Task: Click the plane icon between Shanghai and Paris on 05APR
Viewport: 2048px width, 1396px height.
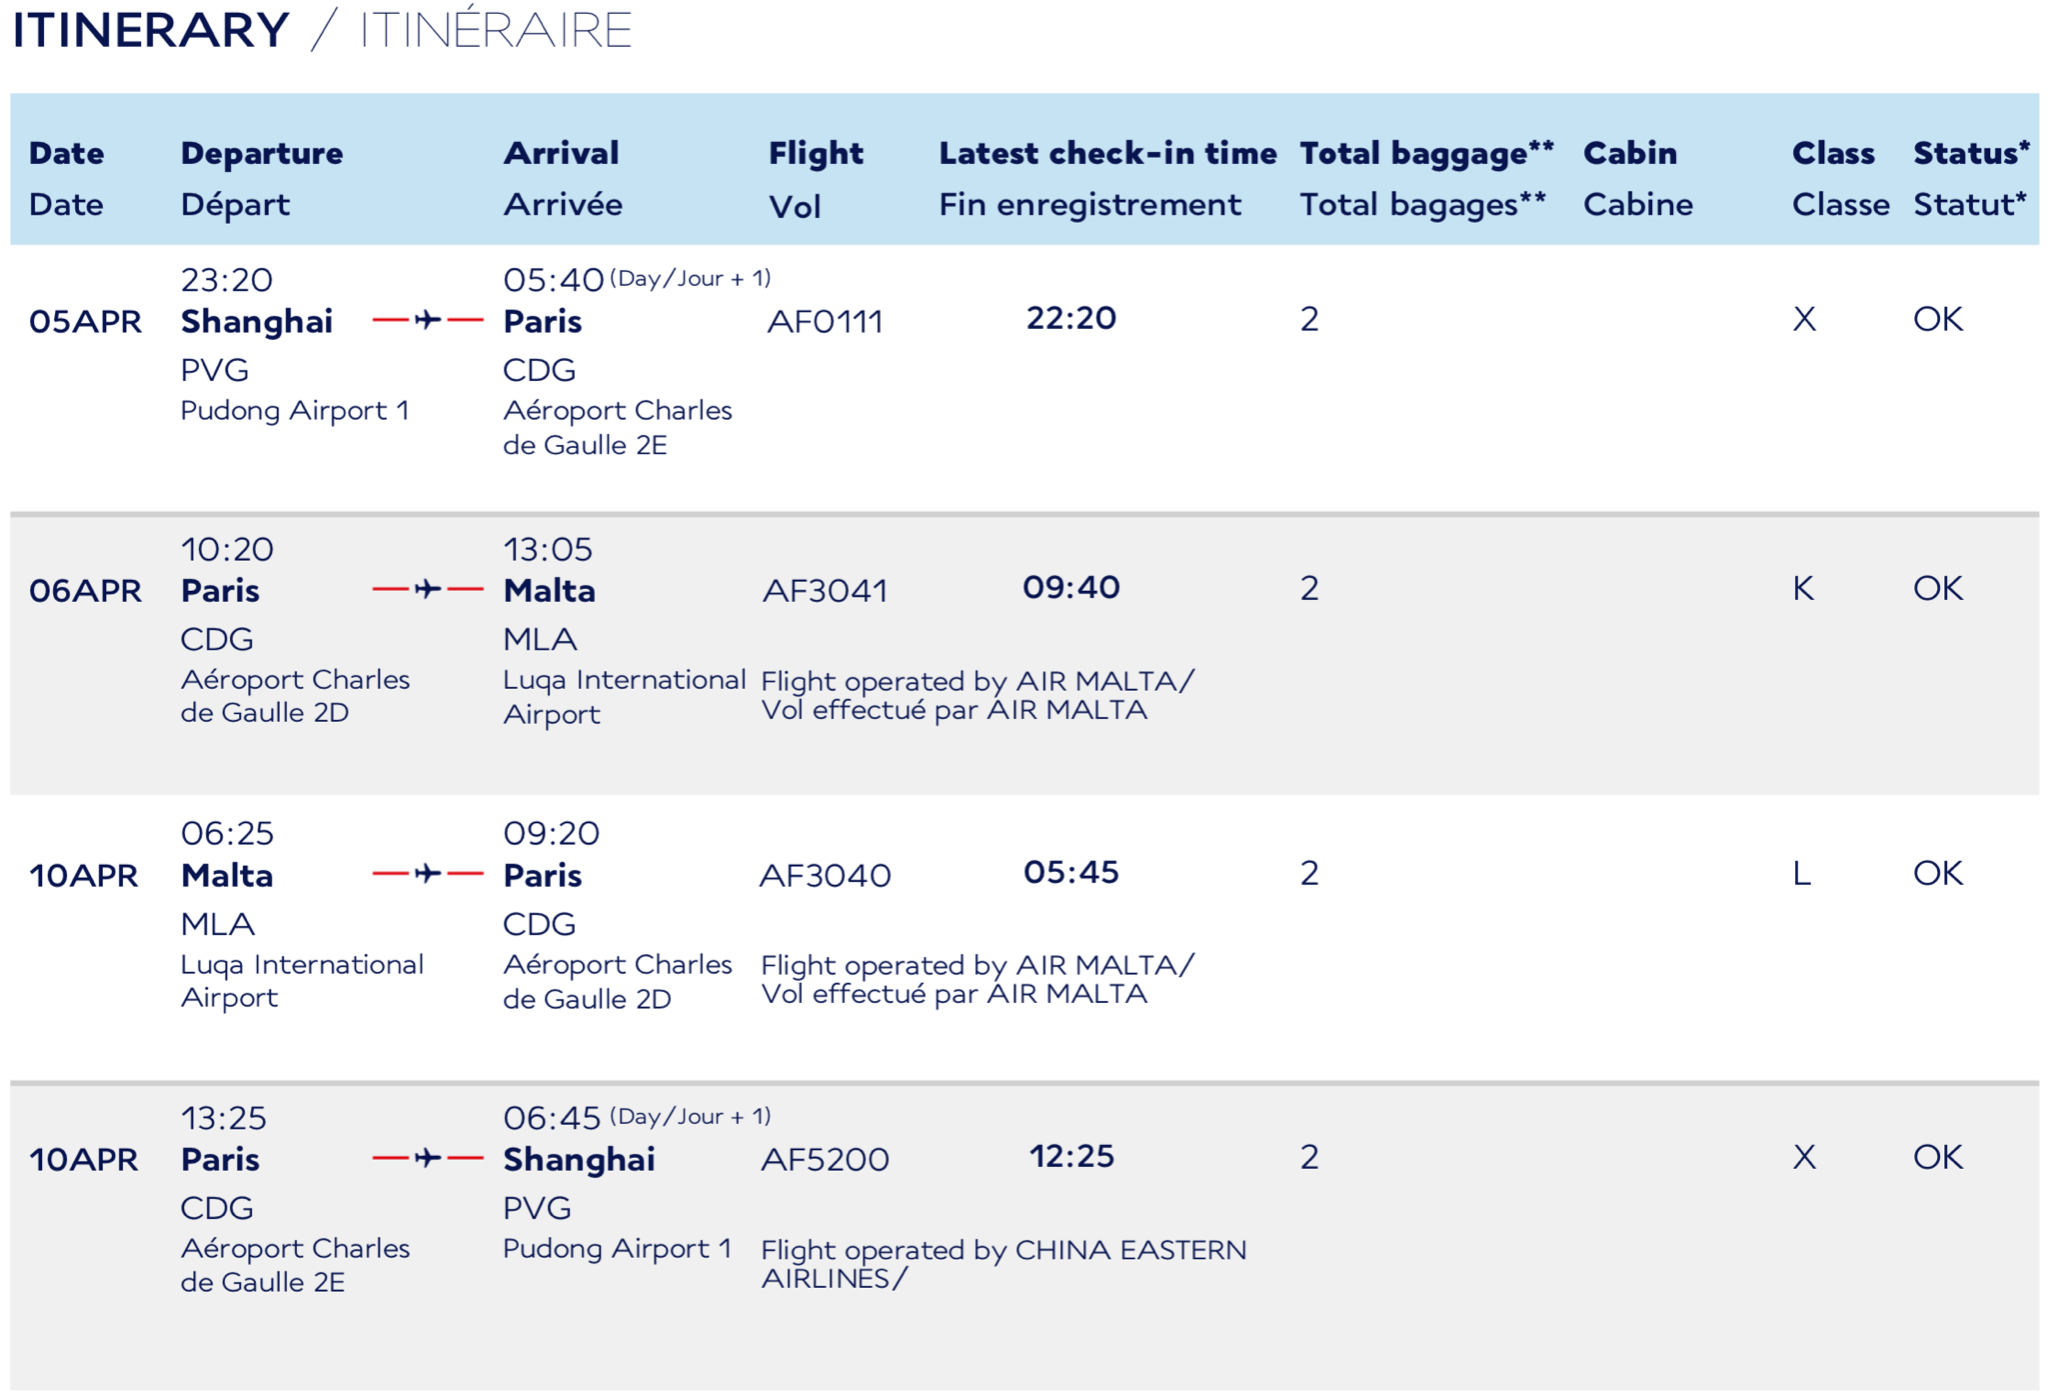Action: click(x=428, y=320)
